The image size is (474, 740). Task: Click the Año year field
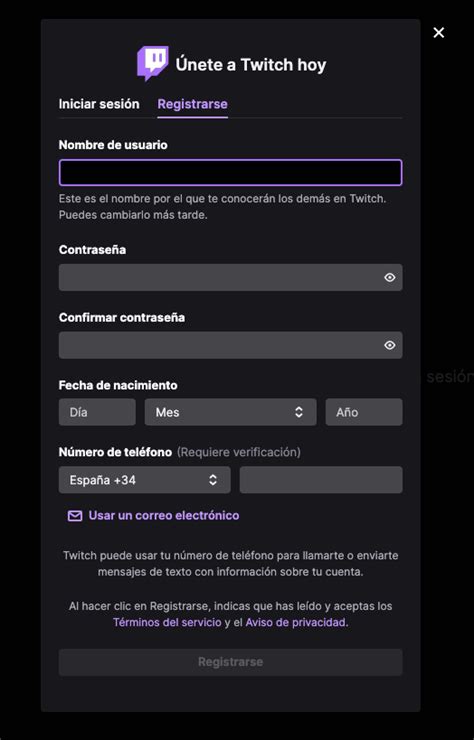click(x=364, y=412)
